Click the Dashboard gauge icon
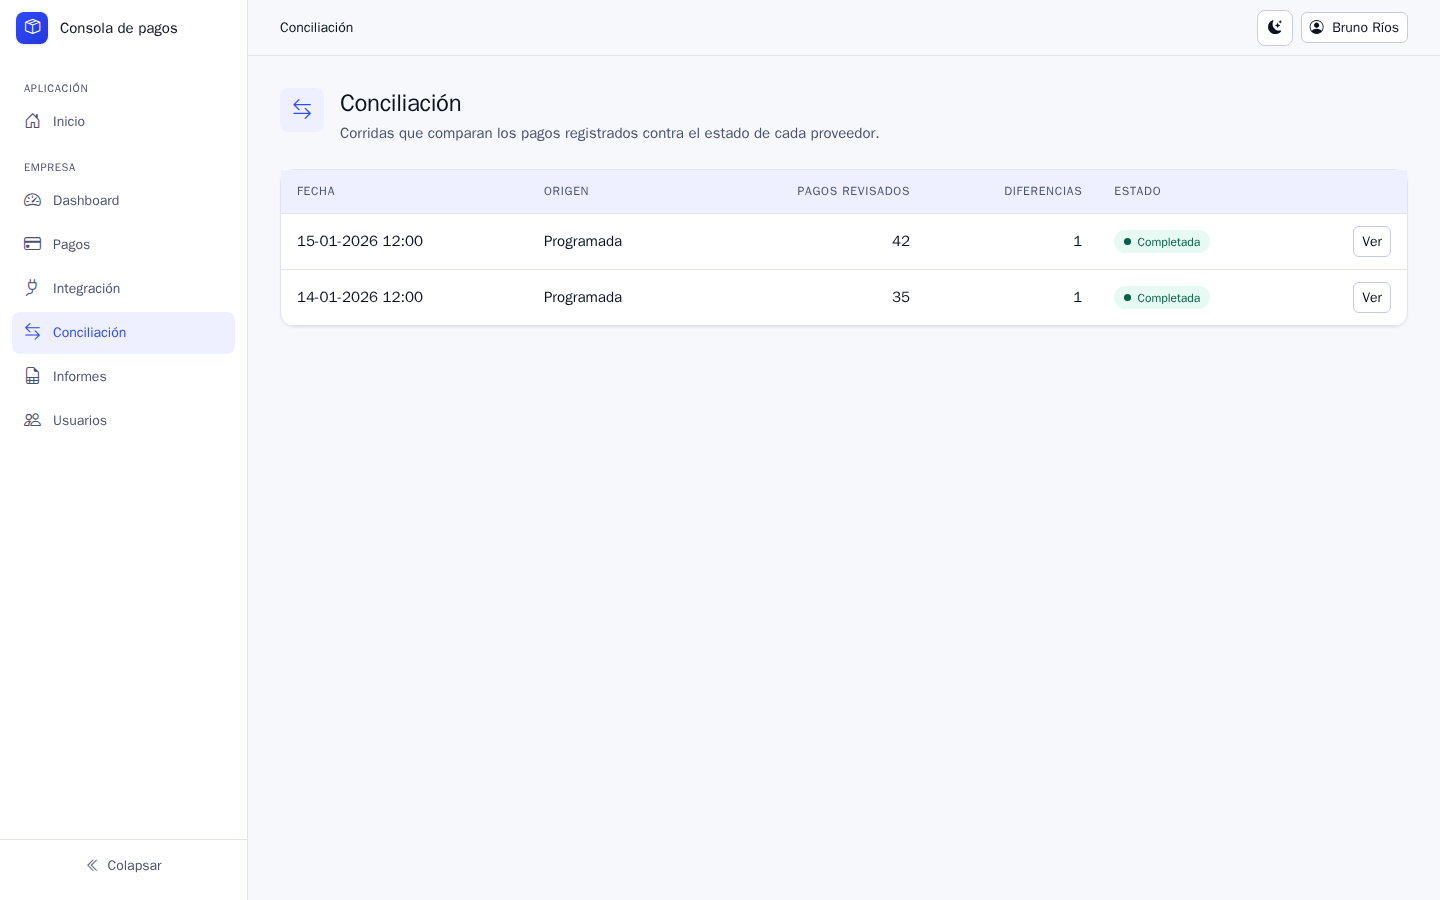This screenshot has width=1440, height=900. point(33,200)
